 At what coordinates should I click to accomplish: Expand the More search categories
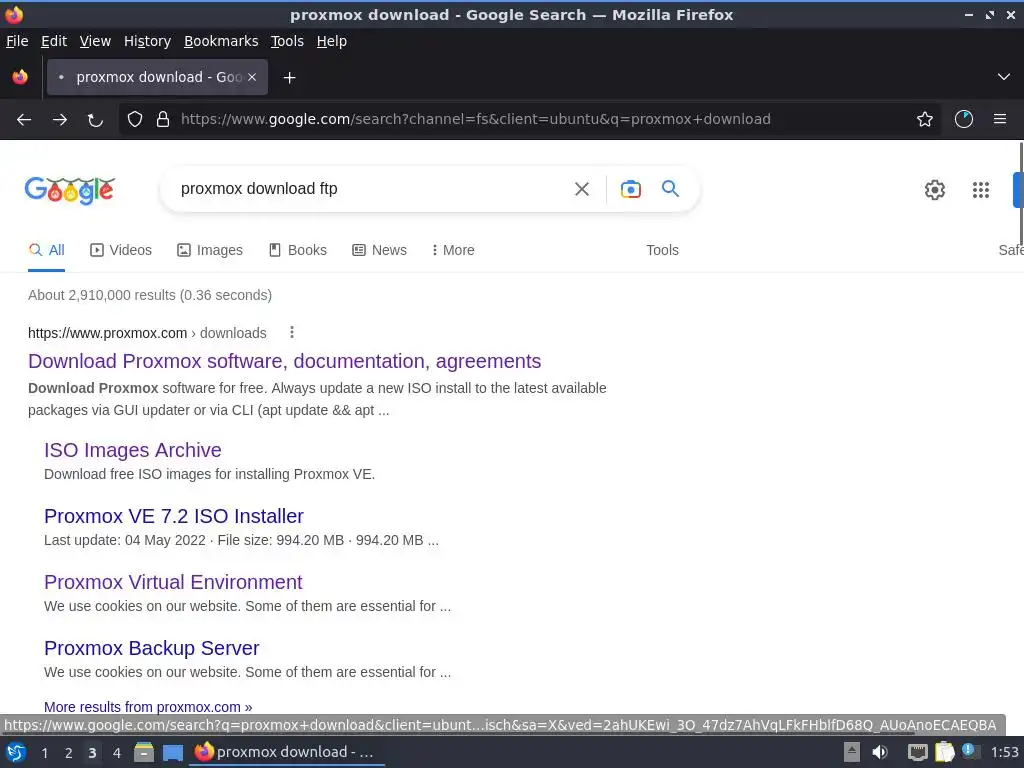[453, 250]
